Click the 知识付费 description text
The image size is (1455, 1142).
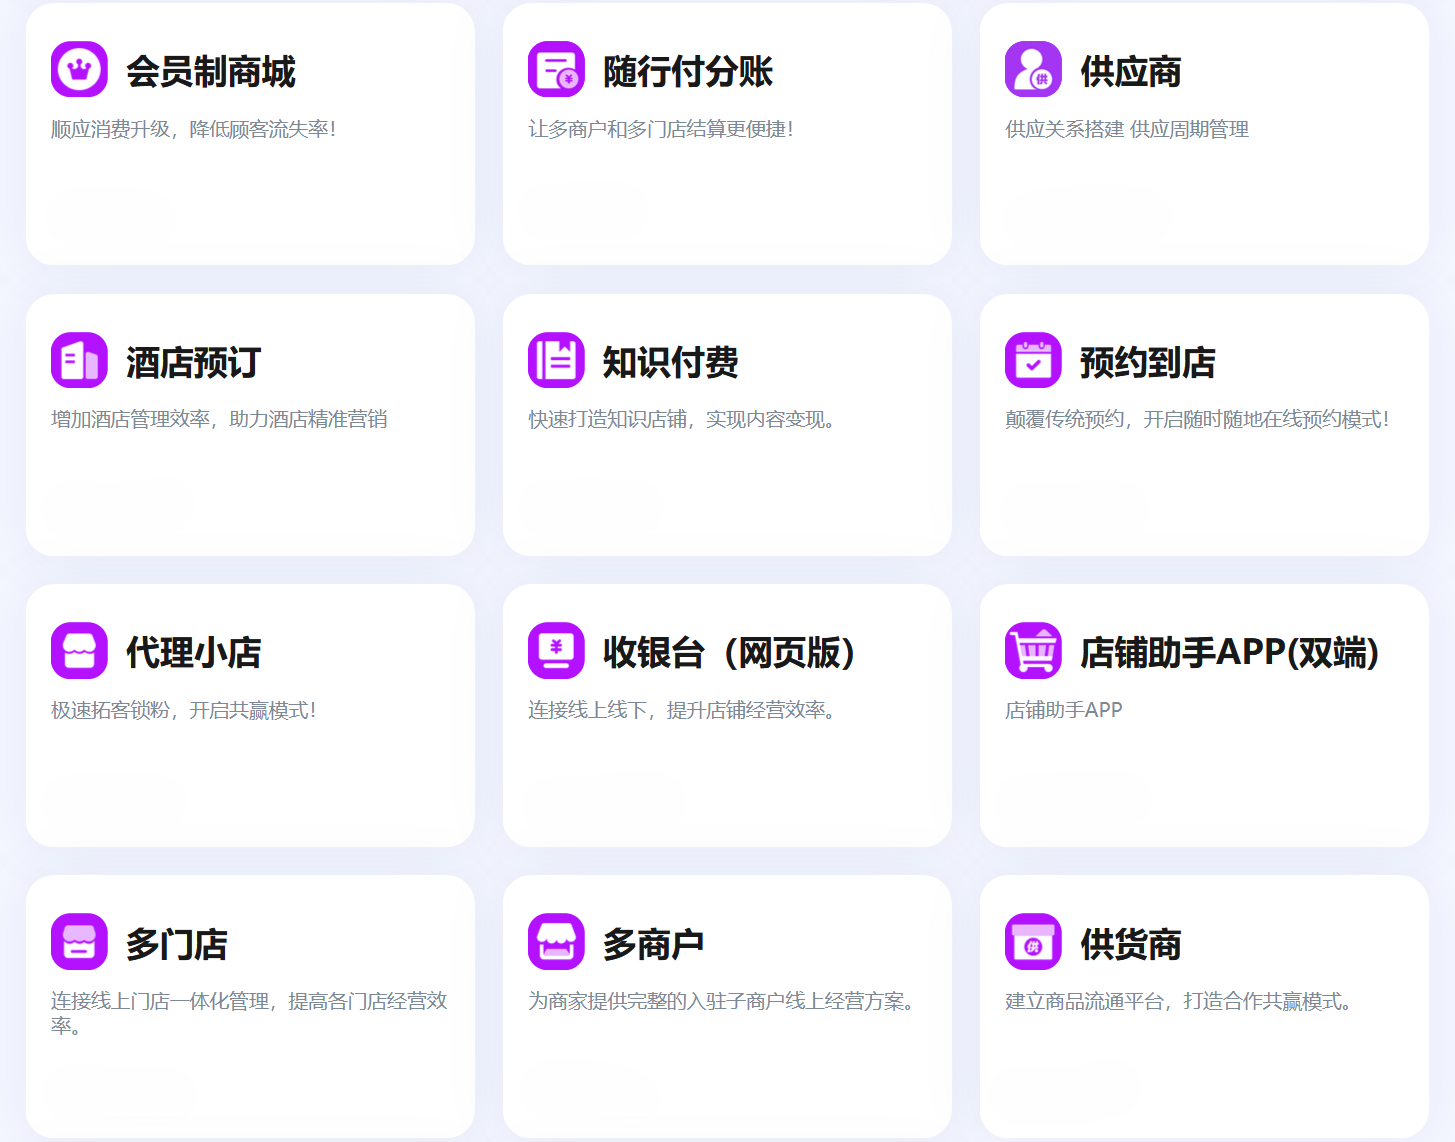681,420
